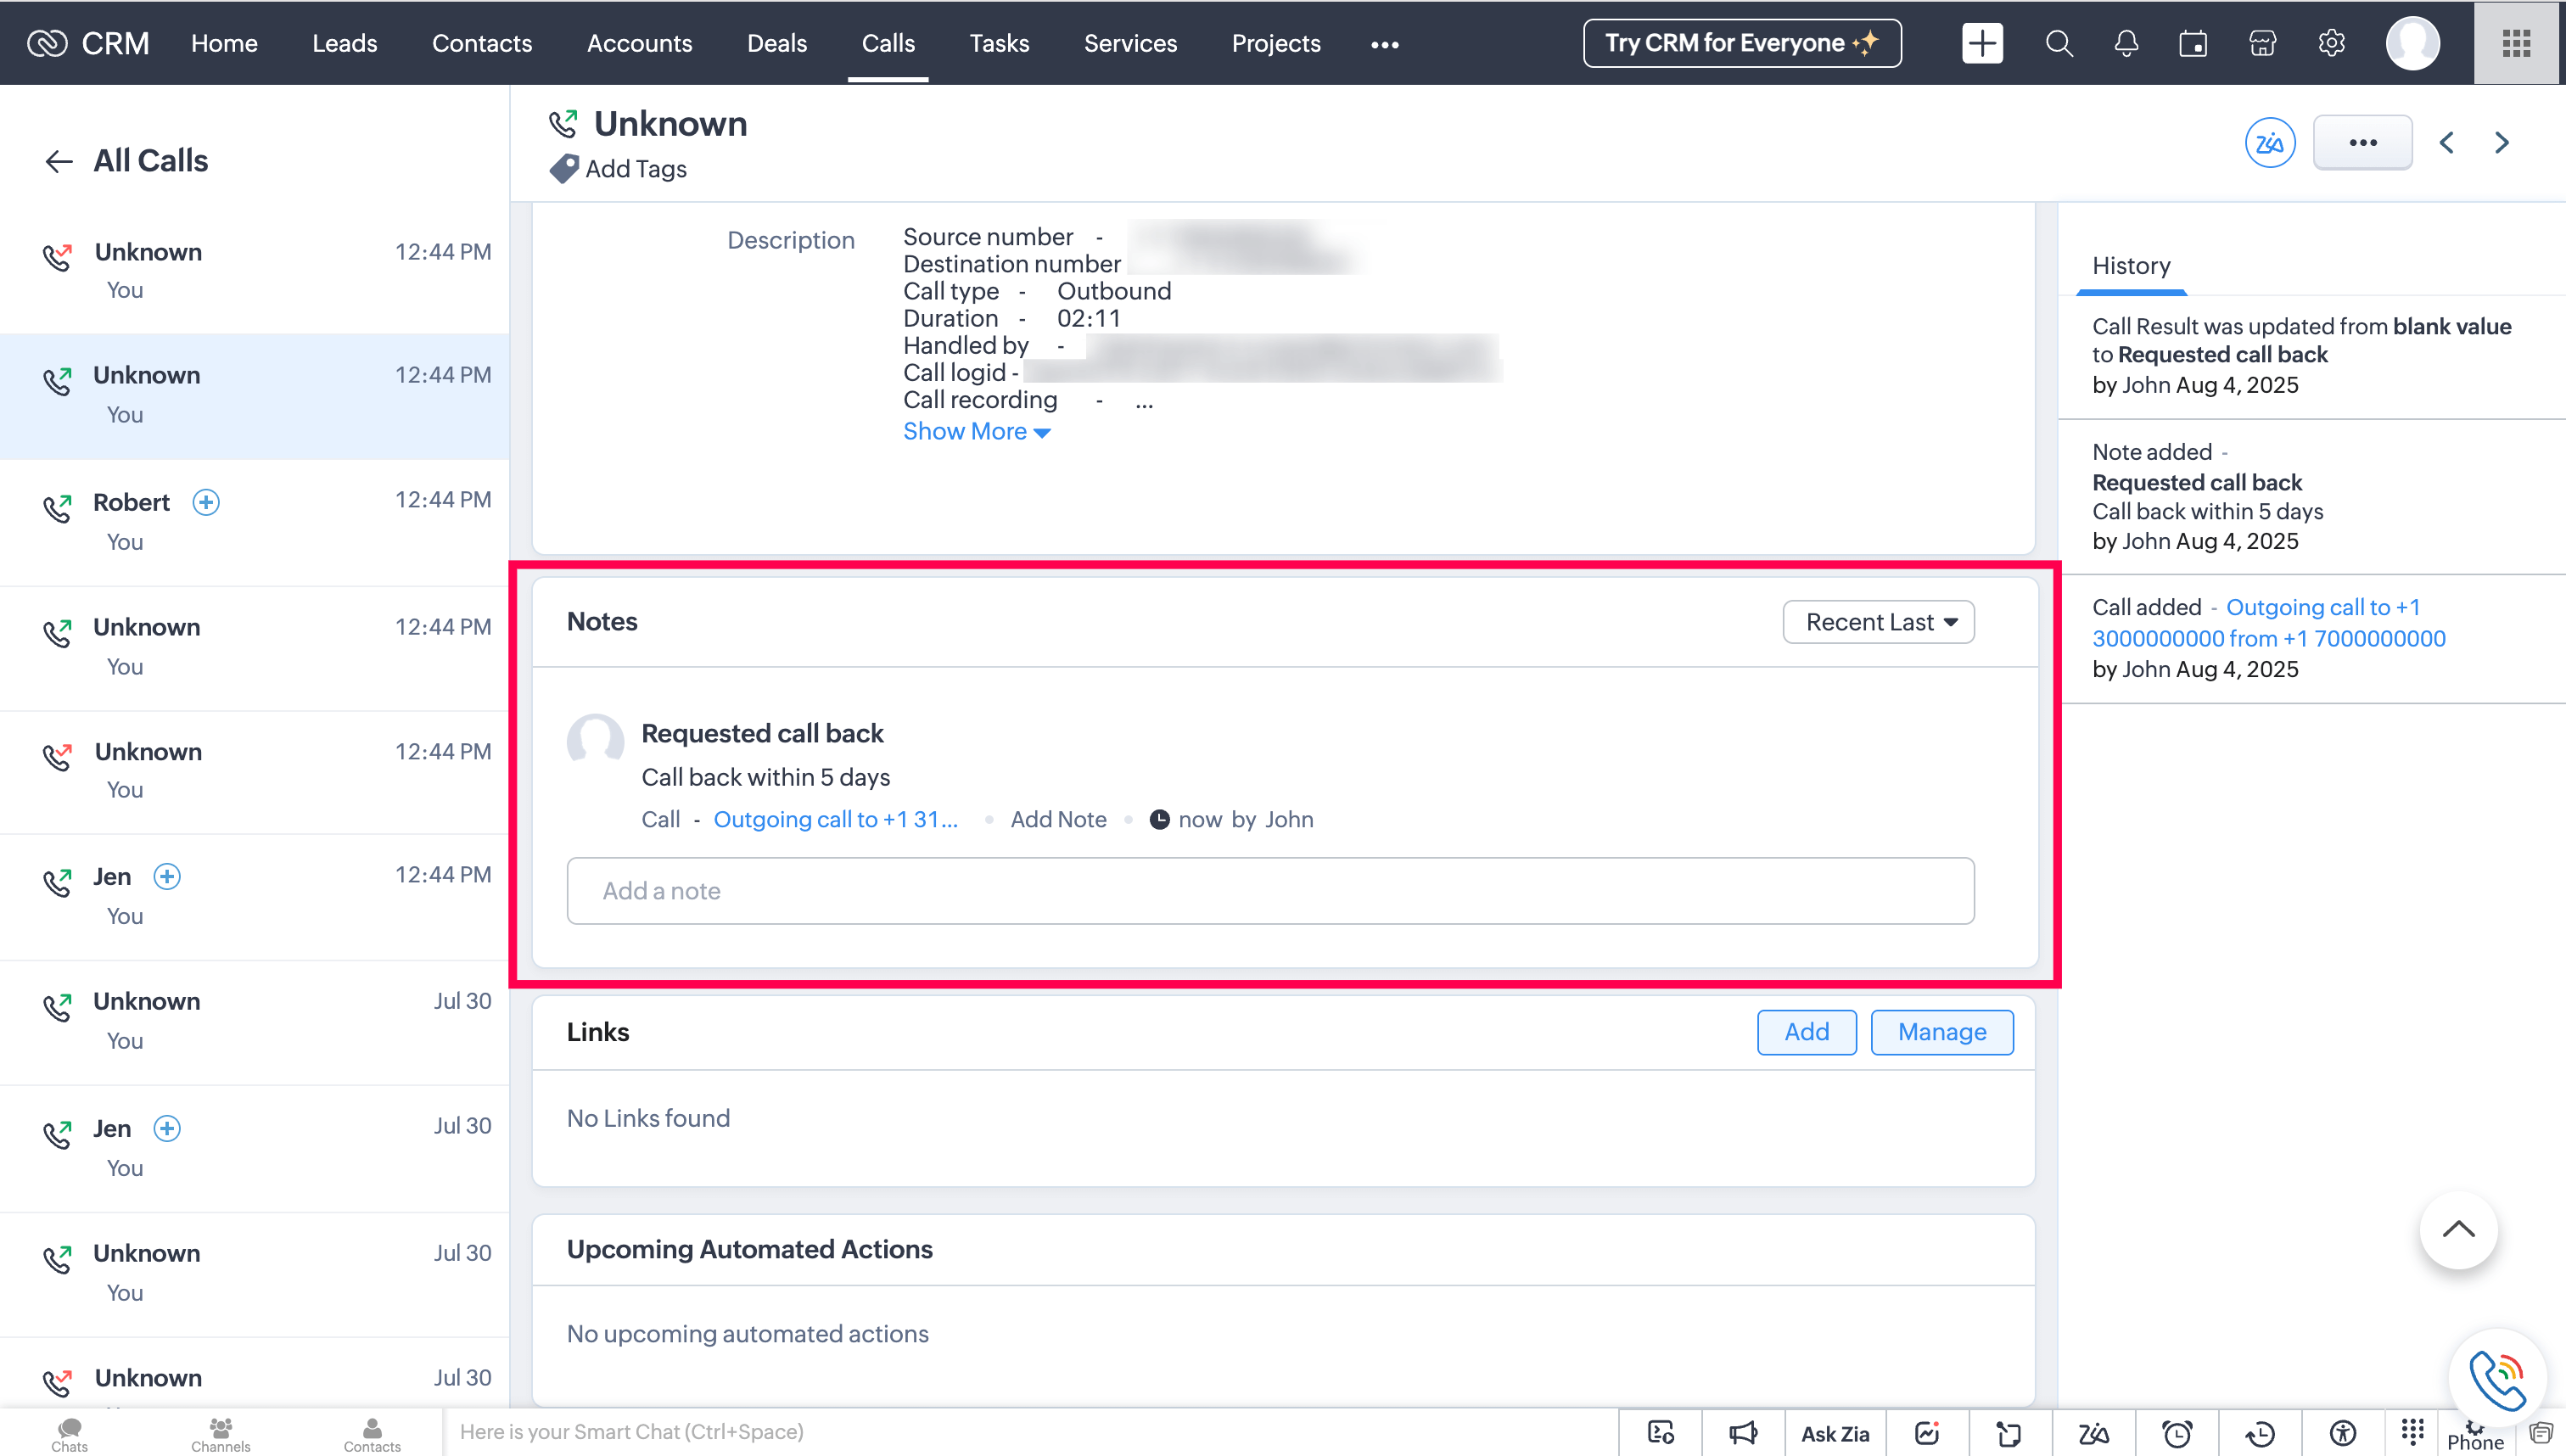Open the History tab
This screenshot has height=1456, width=2566.
(2131, 266)
